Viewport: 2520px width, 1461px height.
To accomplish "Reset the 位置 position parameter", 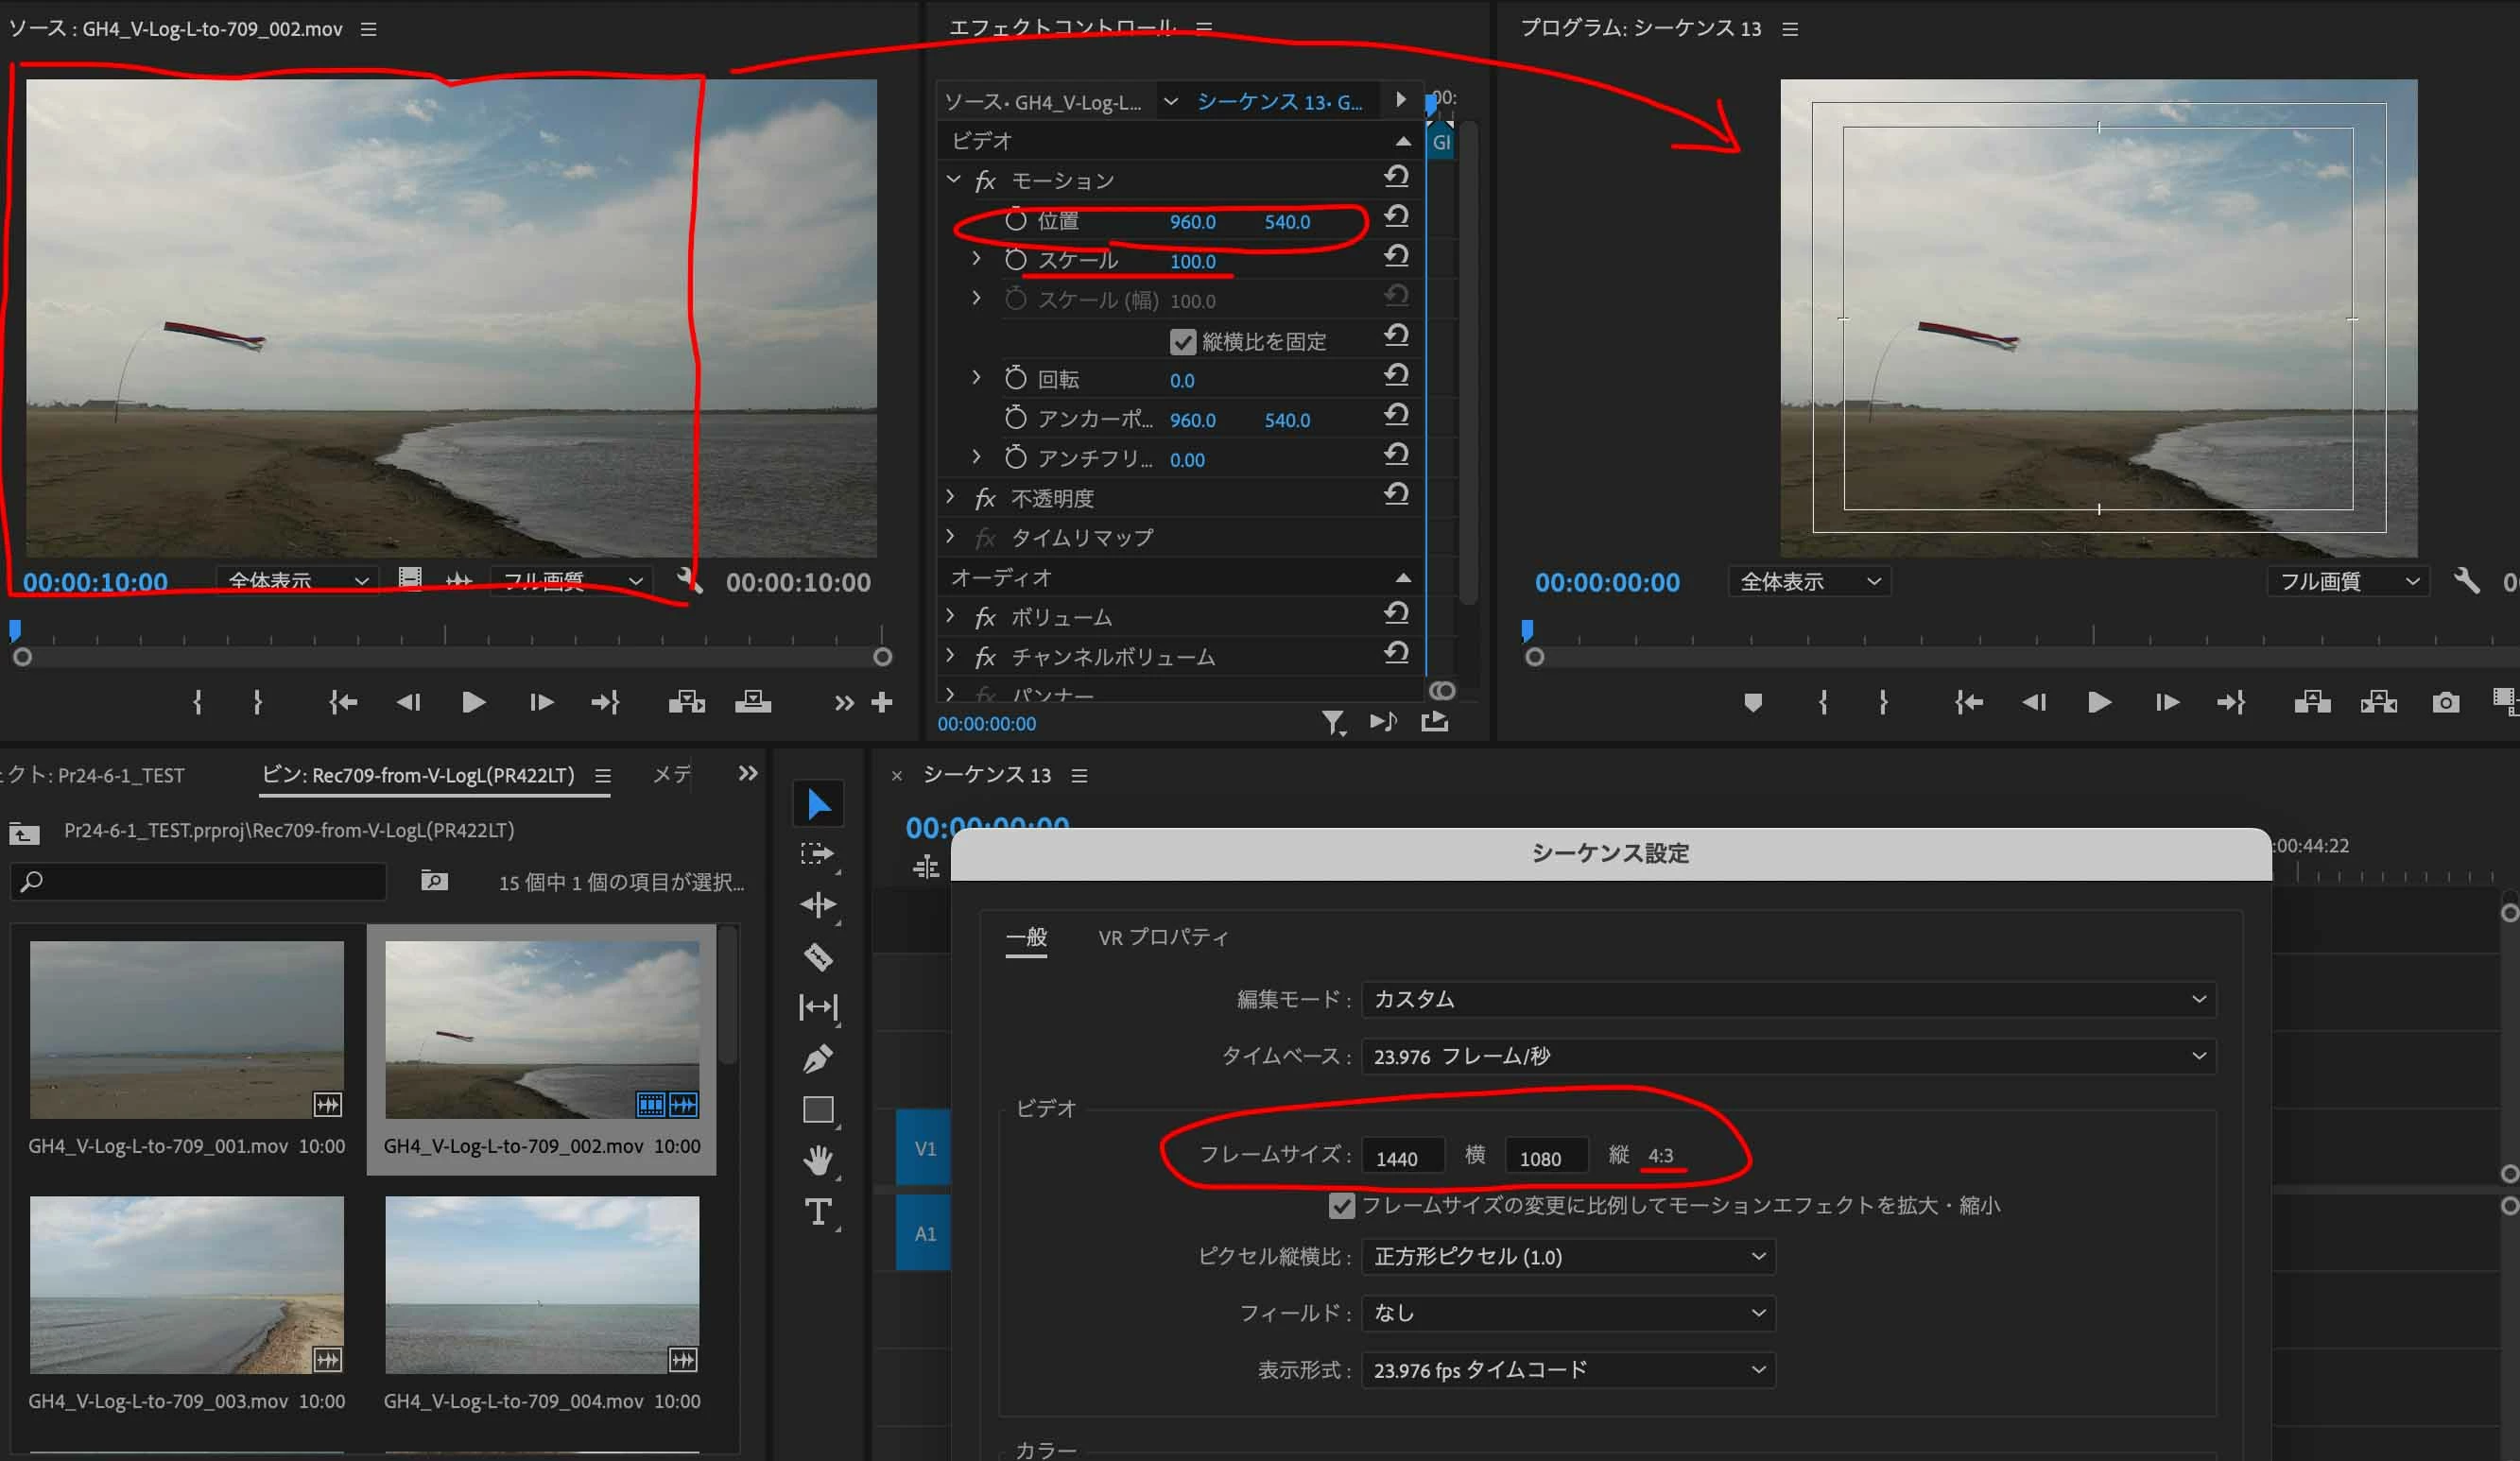I will click(x=1396, y=217).
